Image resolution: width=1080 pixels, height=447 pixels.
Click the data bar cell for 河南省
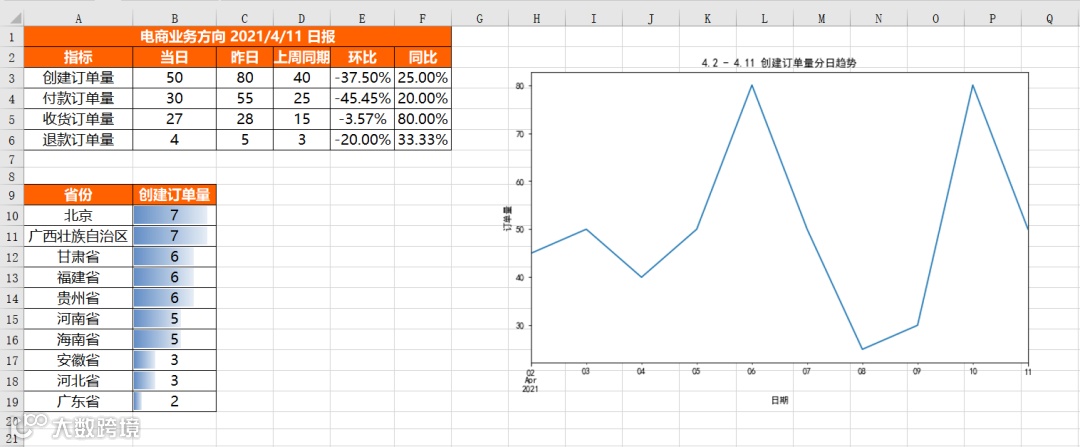[x=175, y=319]
